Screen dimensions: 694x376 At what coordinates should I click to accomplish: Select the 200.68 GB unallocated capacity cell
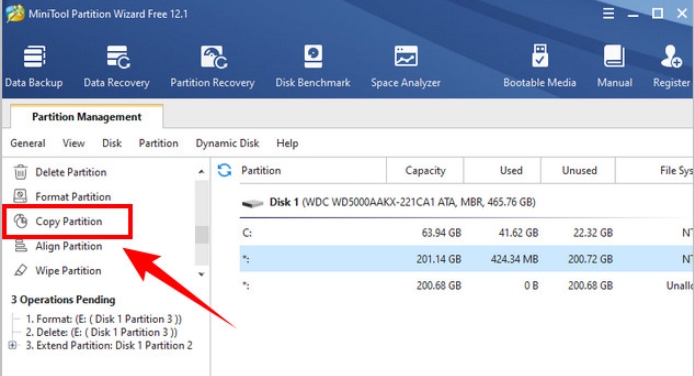click(439, 285)
